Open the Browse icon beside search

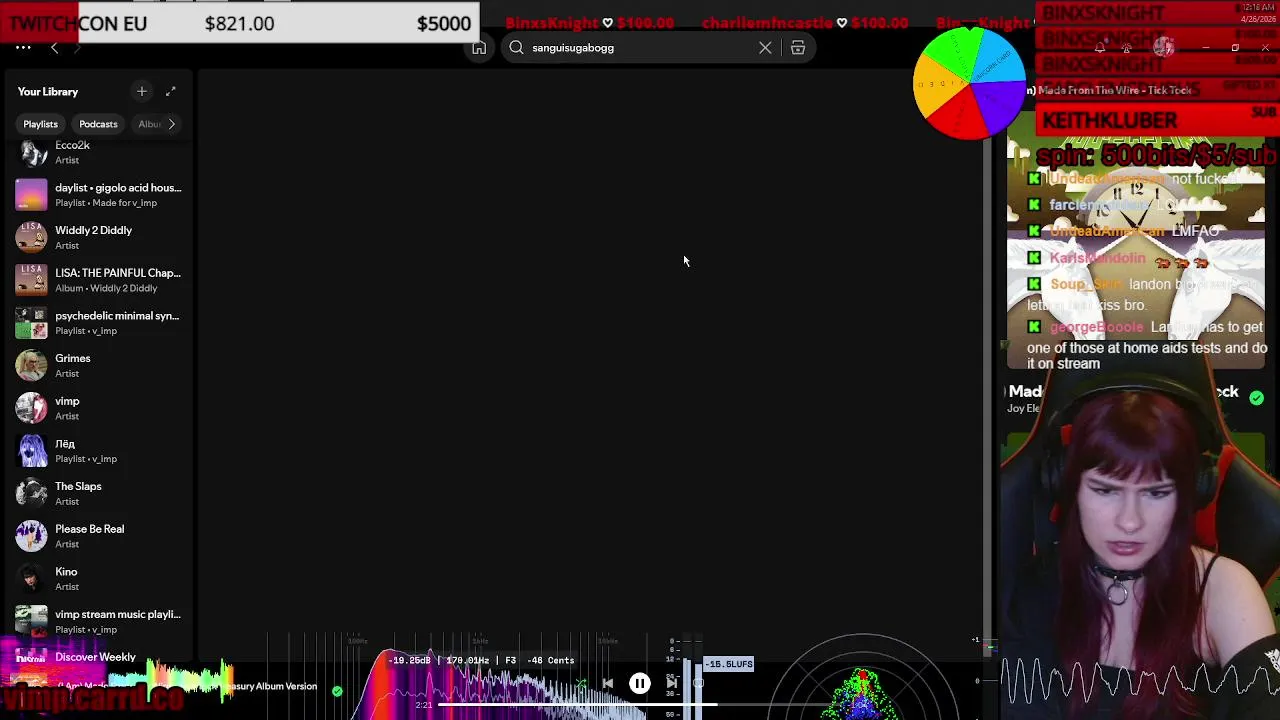[798, 47]
